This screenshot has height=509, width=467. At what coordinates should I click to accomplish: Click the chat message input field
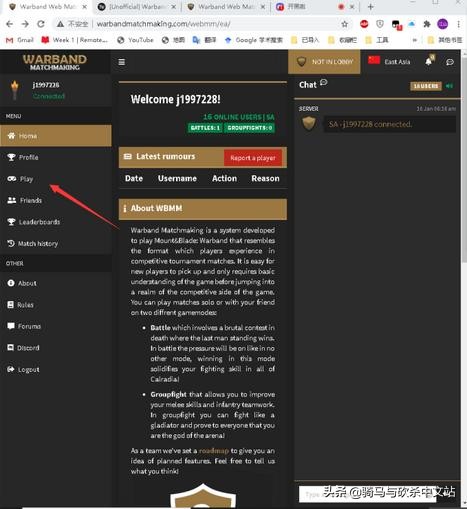pos(367,494)
